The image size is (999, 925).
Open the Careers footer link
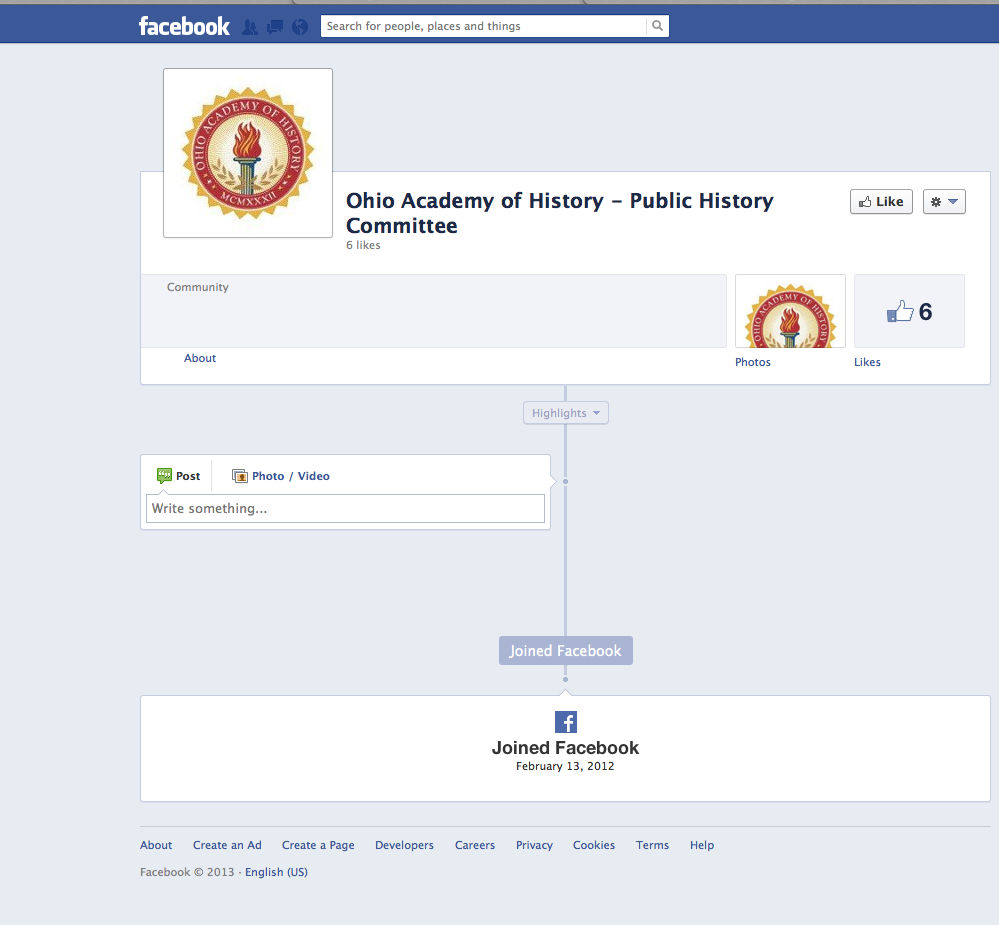[x=475, y=845]
